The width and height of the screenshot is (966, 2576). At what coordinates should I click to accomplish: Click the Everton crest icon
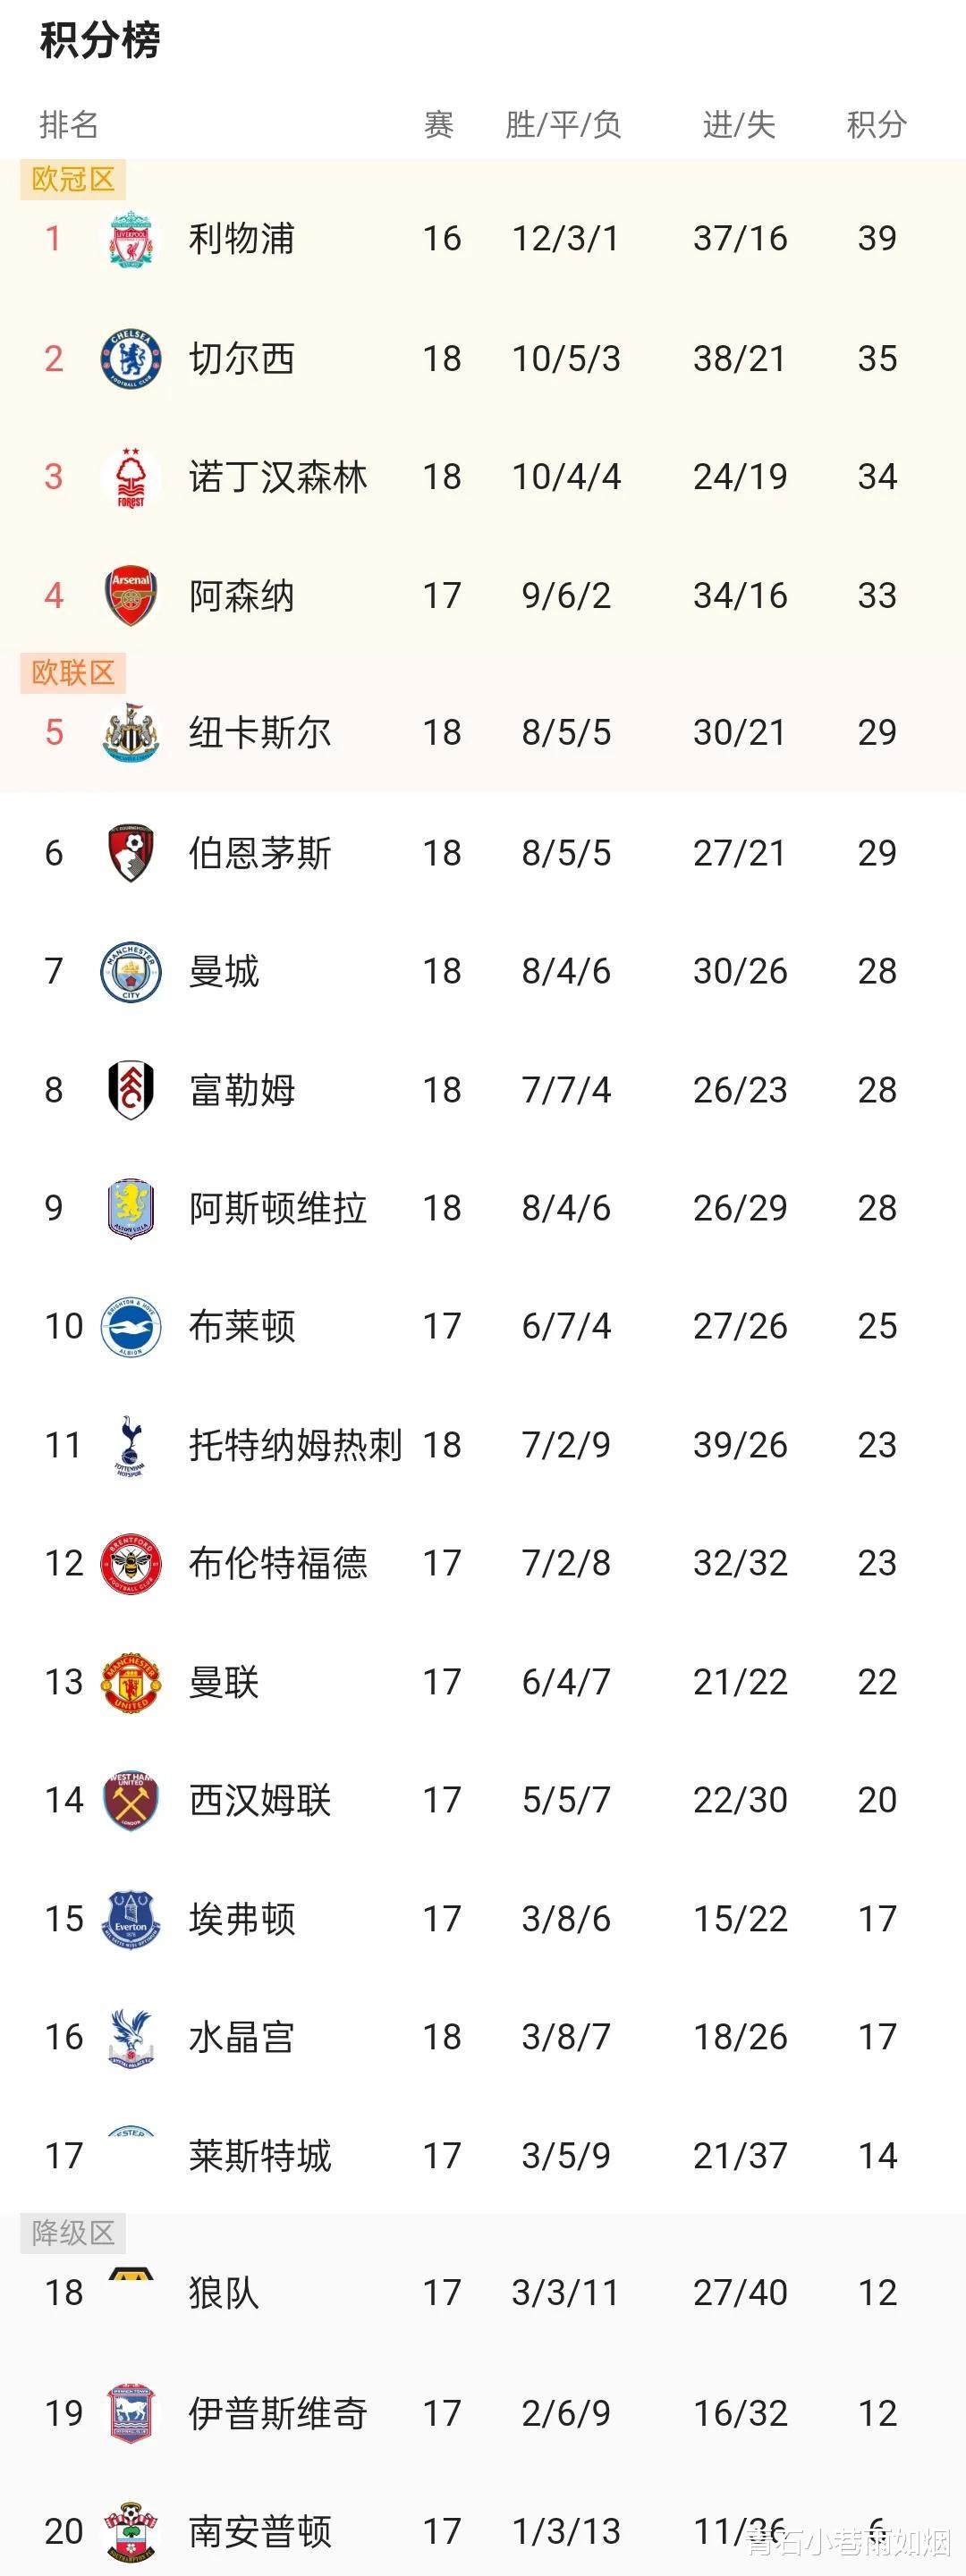coord(131,1920)
